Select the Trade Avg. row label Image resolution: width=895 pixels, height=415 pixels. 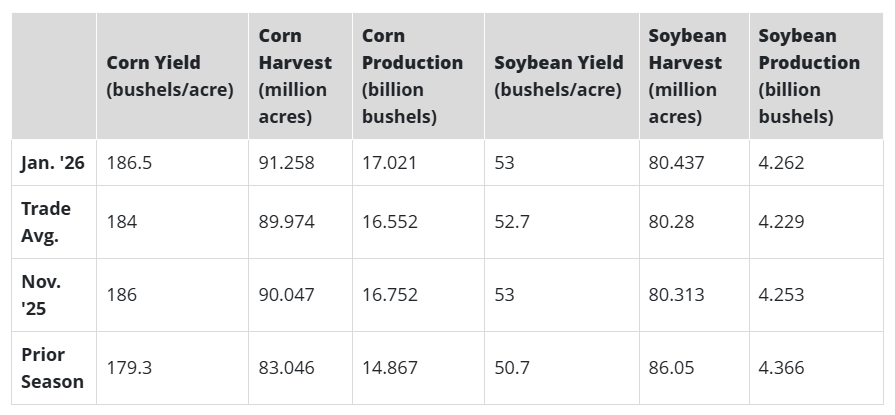point(46,222)
